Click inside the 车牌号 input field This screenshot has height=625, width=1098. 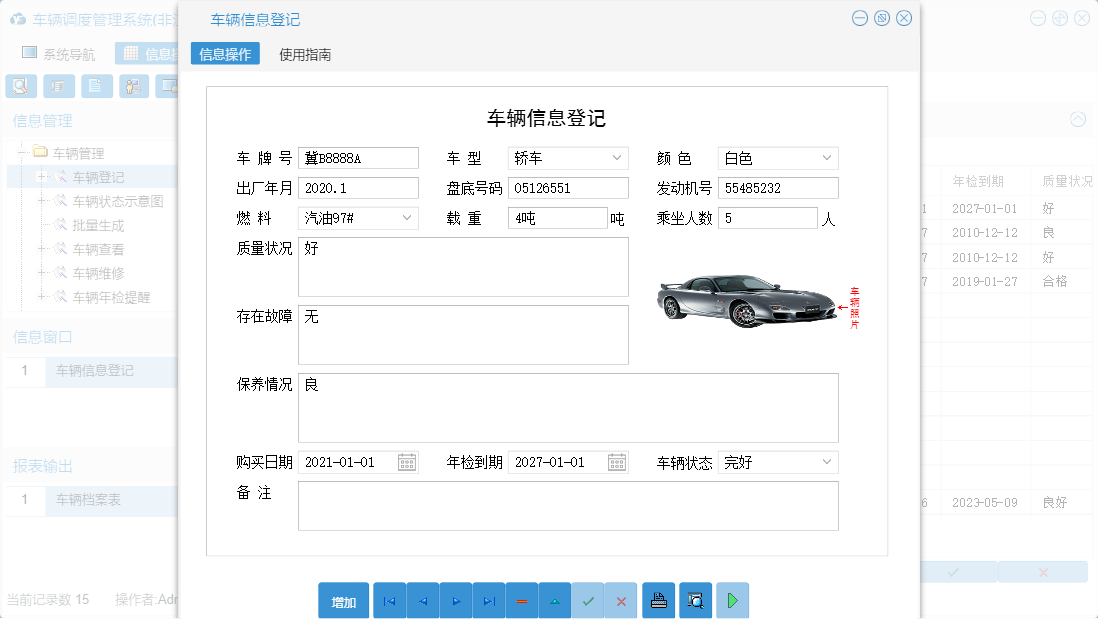point(358,157)
